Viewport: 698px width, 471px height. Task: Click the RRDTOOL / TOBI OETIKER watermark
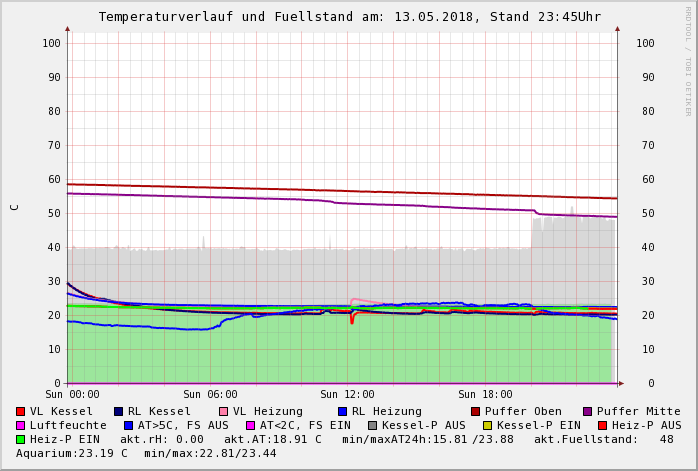click(x=688, y=60)
